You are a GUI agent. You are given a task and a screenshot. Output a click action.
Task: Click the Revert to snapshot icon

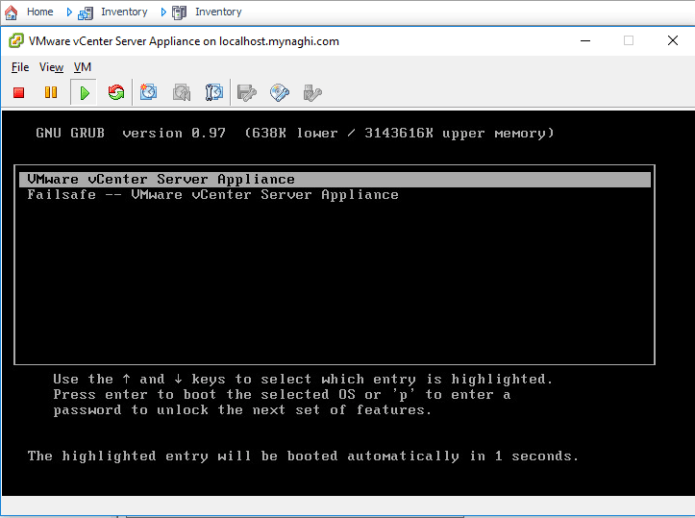click(x=181, y=93)
